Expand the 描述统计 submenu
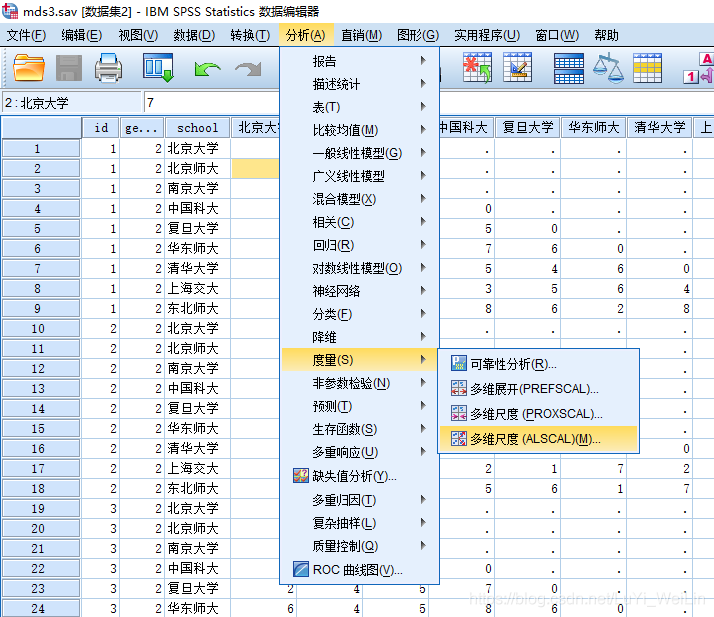Viewport: 714px width, 617px height. click(359, 84)
